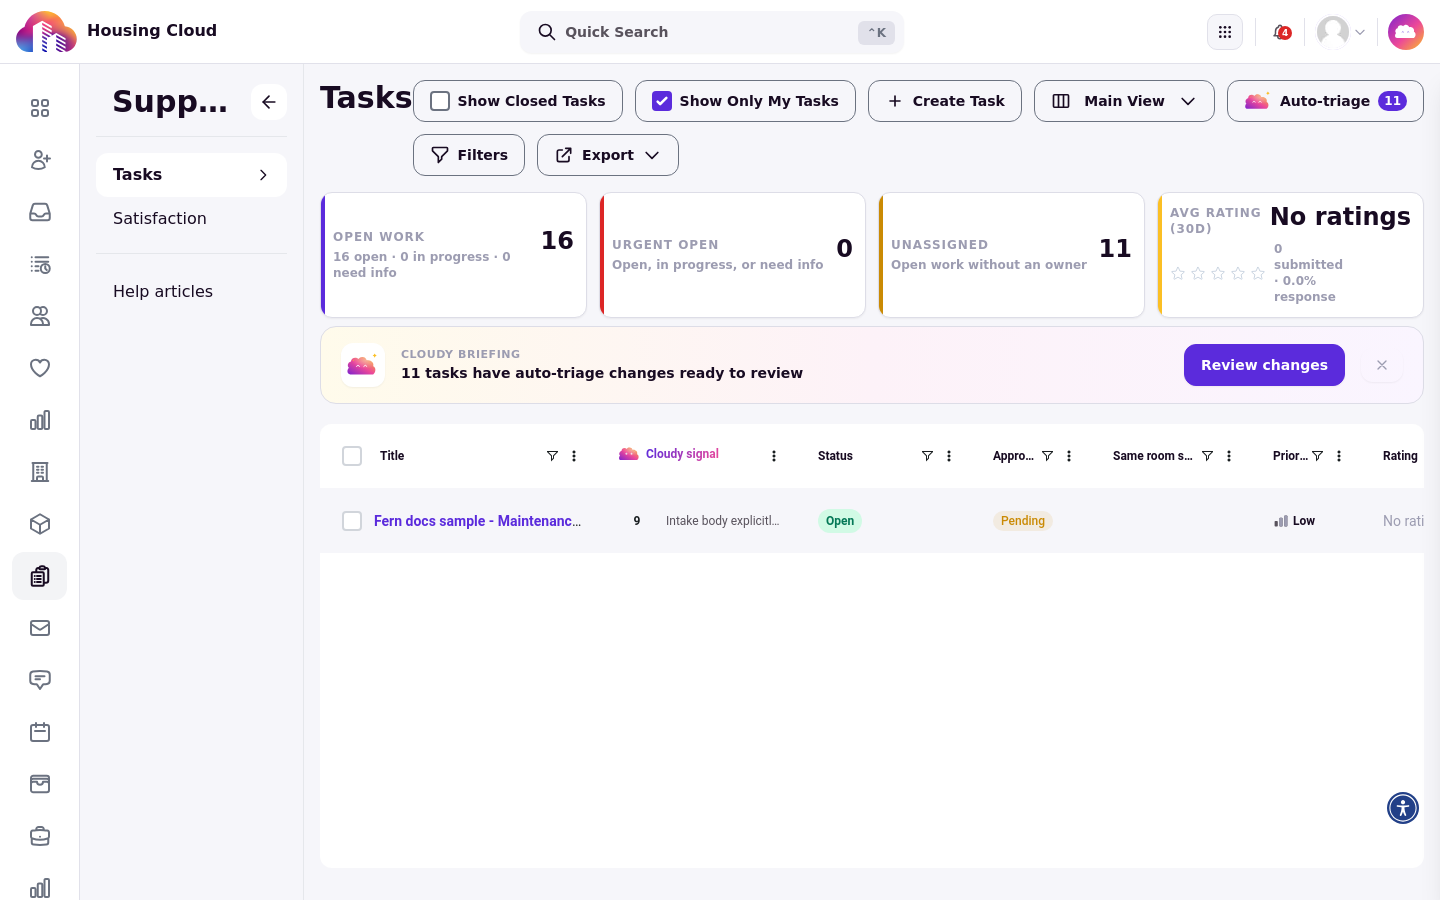Tick the select-all checkbox in the table header

352,456
